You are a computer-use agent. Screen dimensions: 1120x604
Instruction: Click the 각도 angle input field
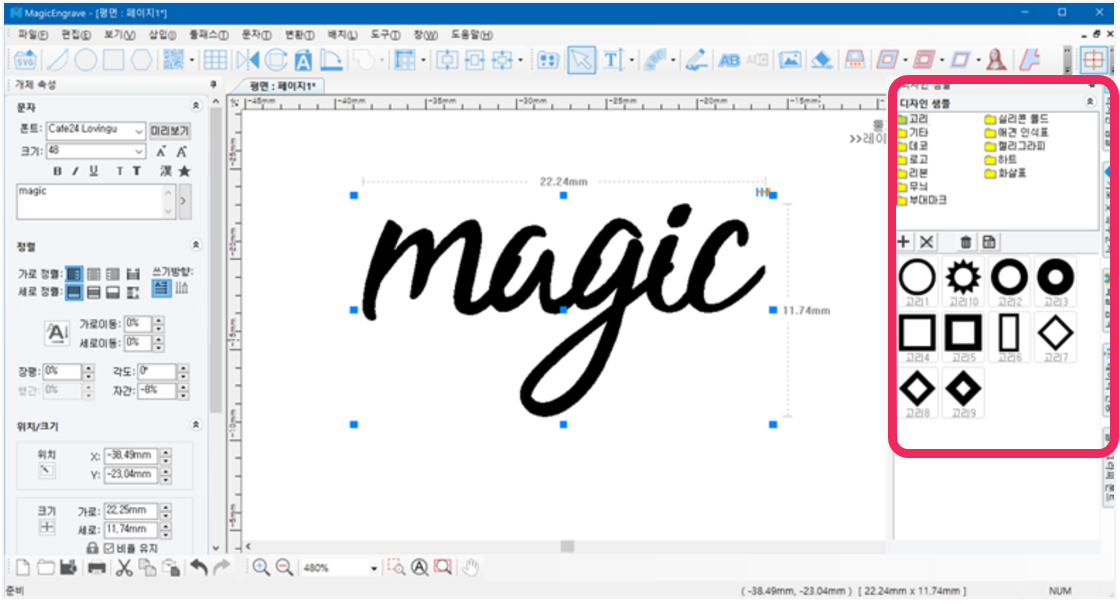tap(157, 371)
